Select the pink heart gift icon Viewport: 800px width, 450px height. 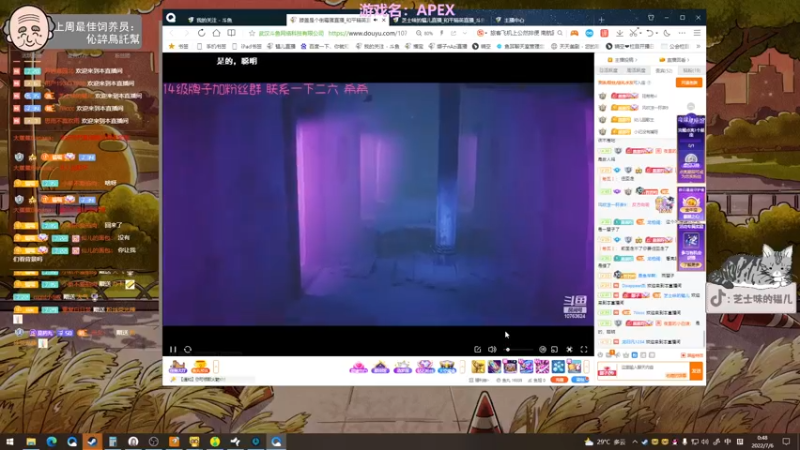click(x=358, y=366)
